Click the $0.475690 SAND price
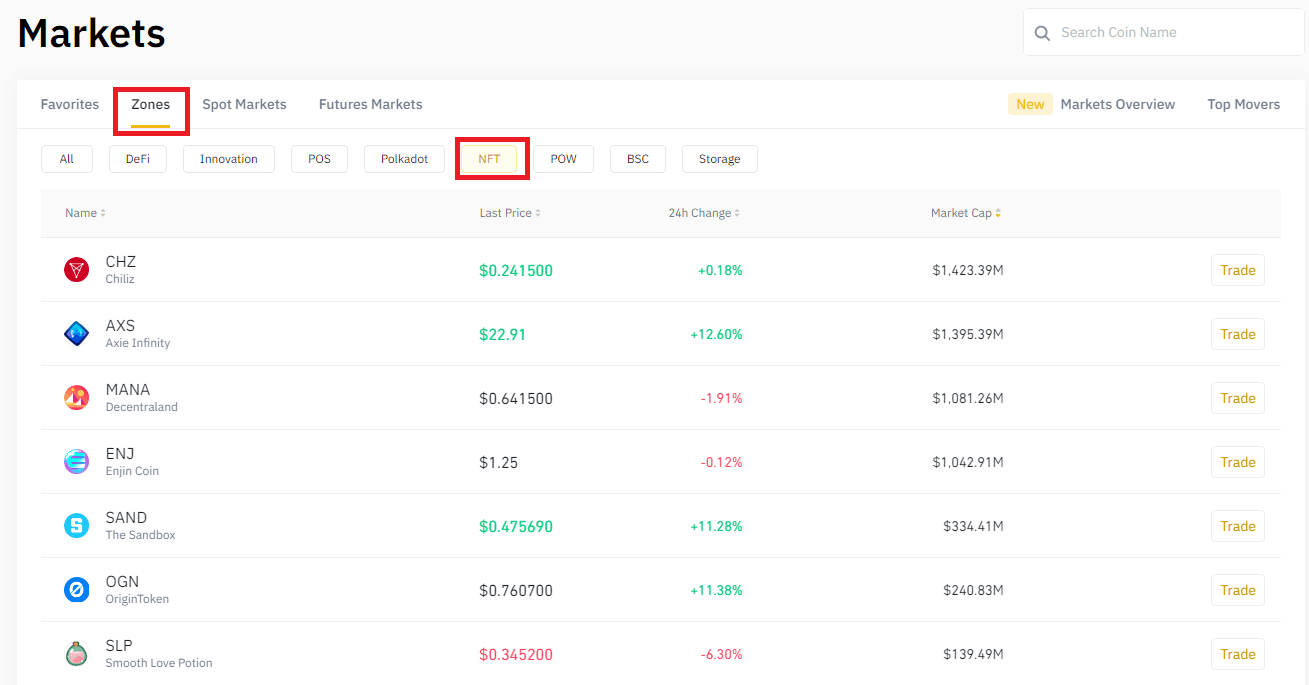The image size is (1309, 685). (516, 527)
